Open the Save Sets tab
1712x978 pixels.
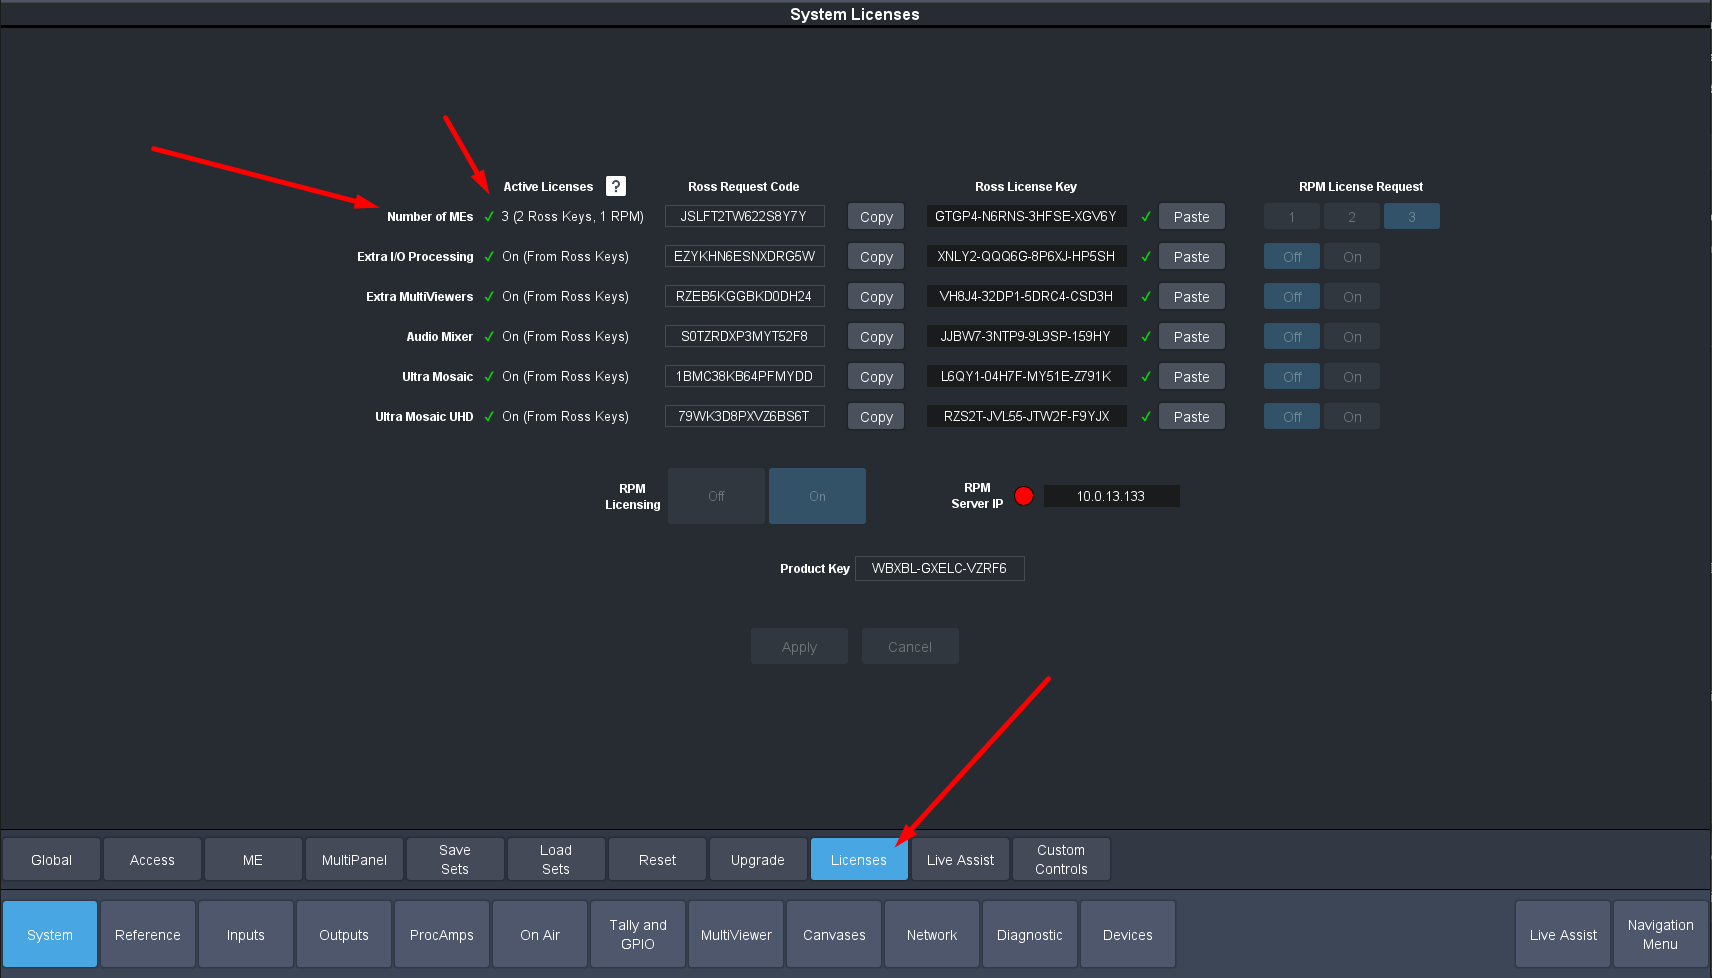pyautogui.click(x=455, y=859)
